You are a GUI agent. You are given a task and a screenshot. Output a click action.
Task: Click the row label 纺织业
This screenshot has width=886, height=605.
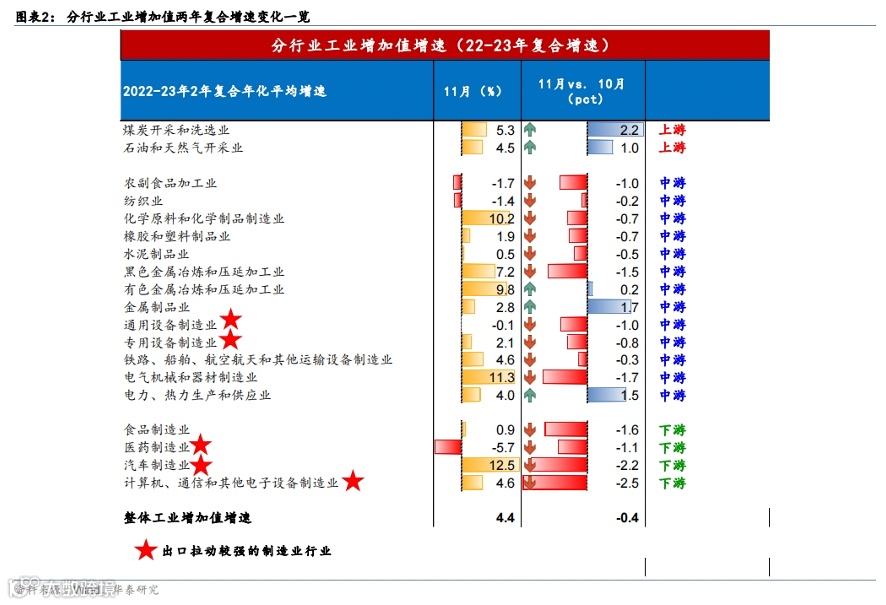[144, 201]
